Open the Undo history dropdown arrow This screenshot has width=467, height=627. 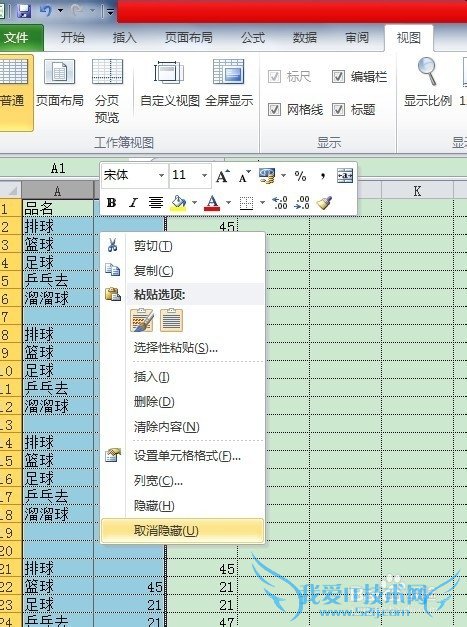pos(60,10)
